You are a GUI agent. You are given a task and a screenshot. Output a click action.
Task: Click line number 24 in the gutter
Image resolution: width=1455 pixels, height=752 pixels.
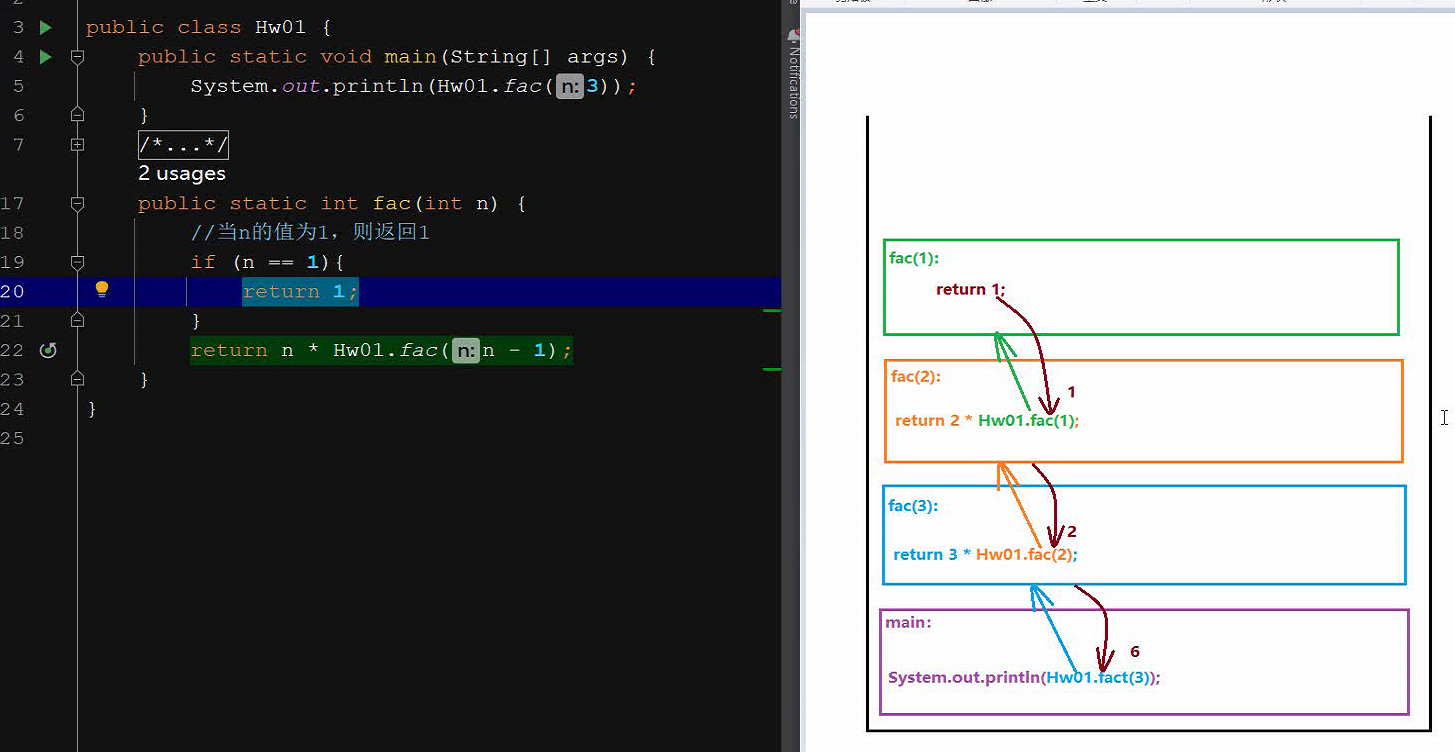(12, 409)
